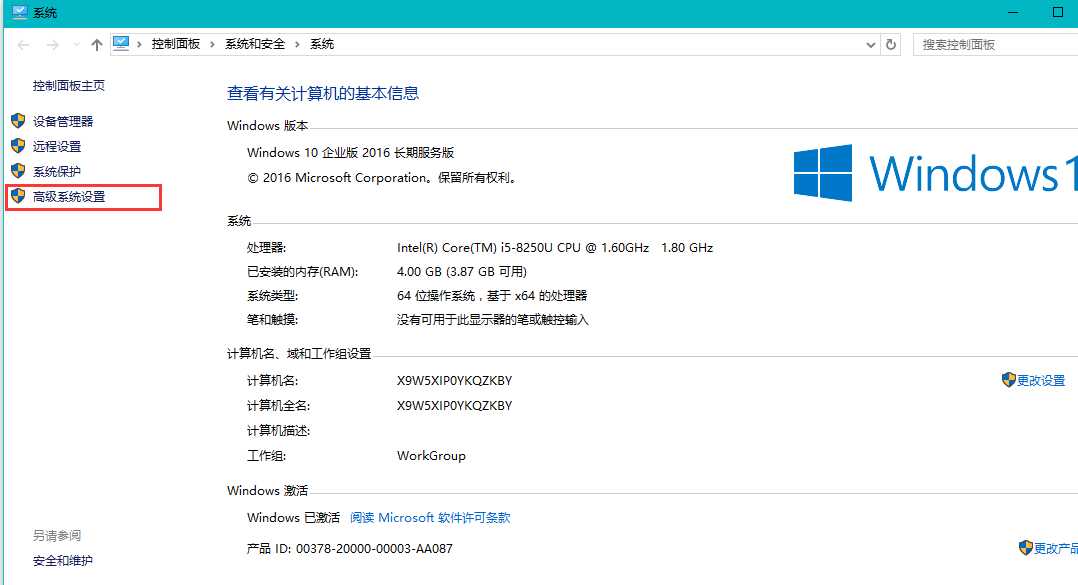This screenshot has width=1078, height=585.
Task: Click the Windows 已激活 status text
Action: (x=294, y=518)
